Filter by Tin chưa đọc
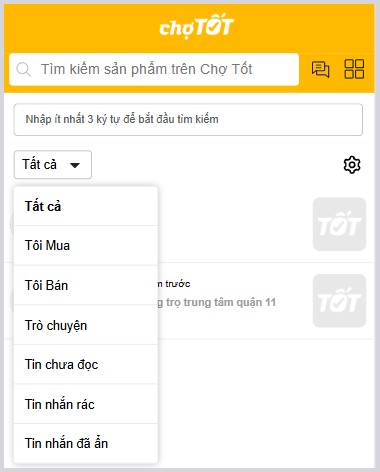 point(86,364)
